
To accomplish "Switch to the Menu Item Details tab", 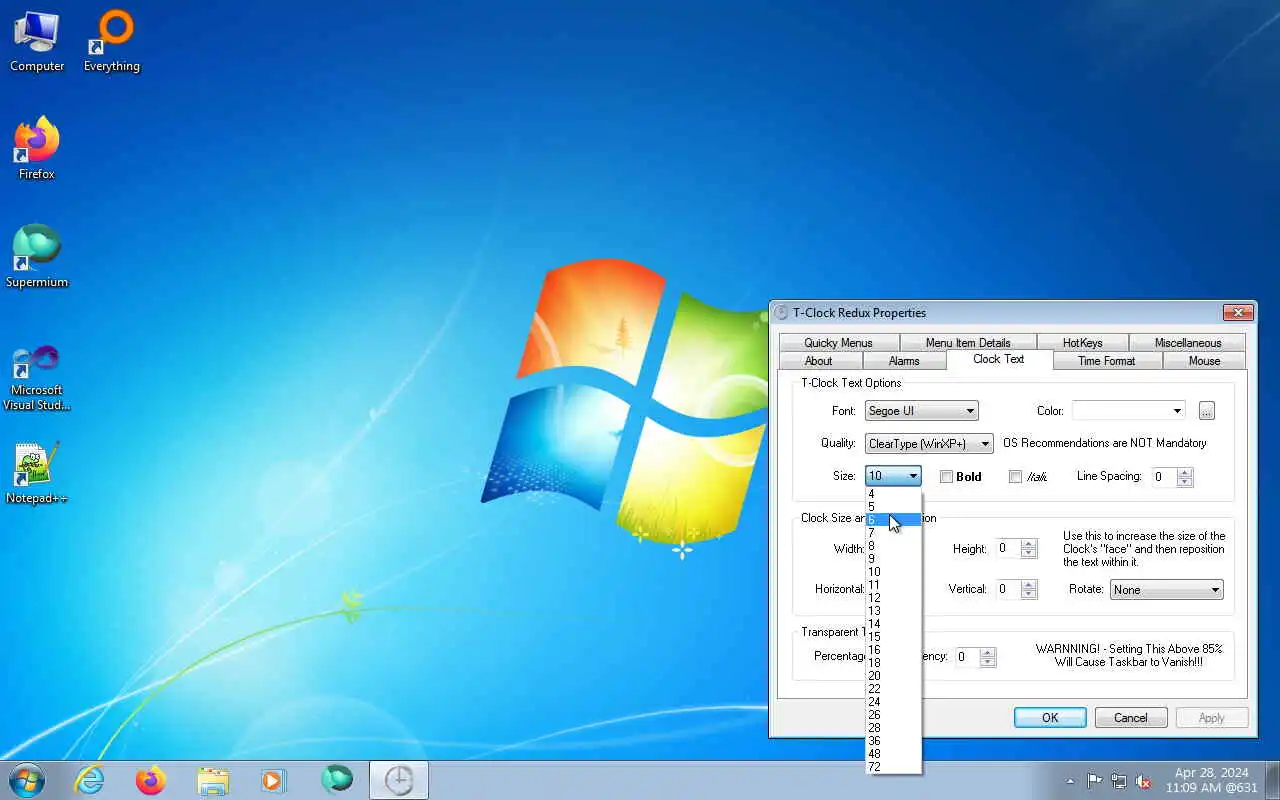I will (x=968, y=343).
